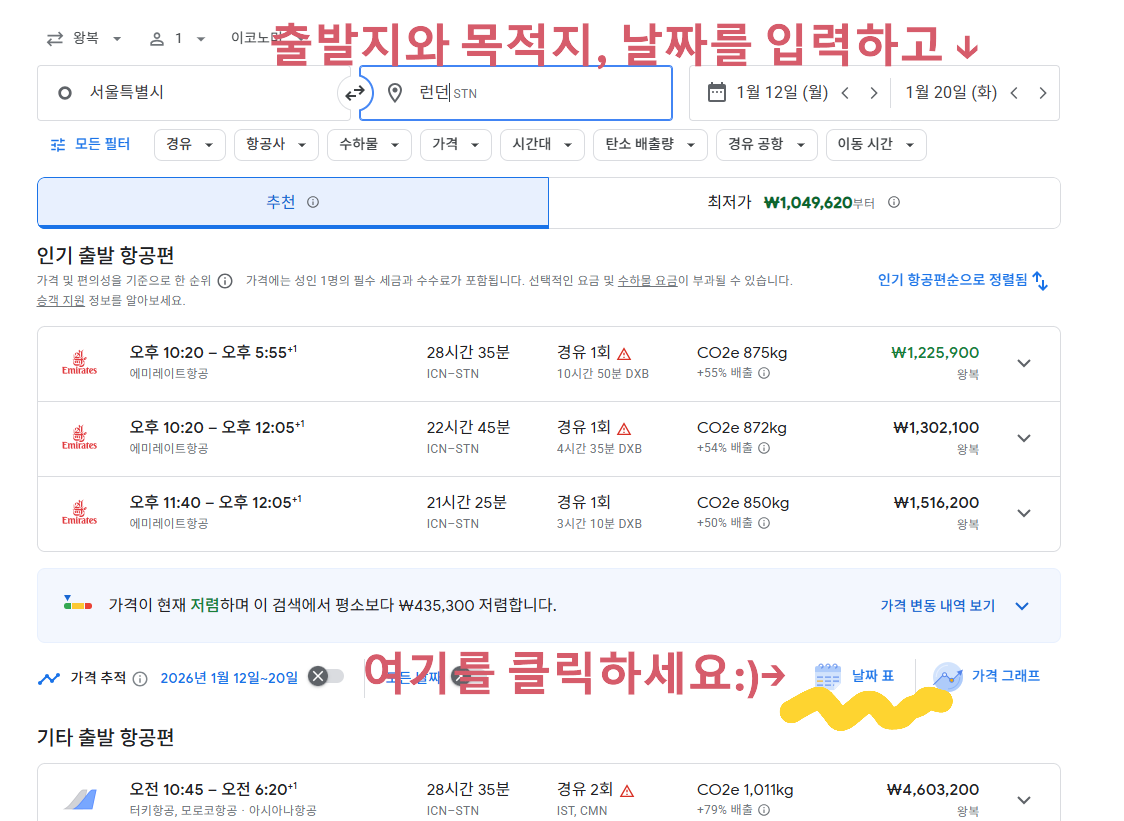The width and height of the screenshot is (1124, 821).
Task: Open the 가격 그래프 chart icon
Action: tap(944, 676)
